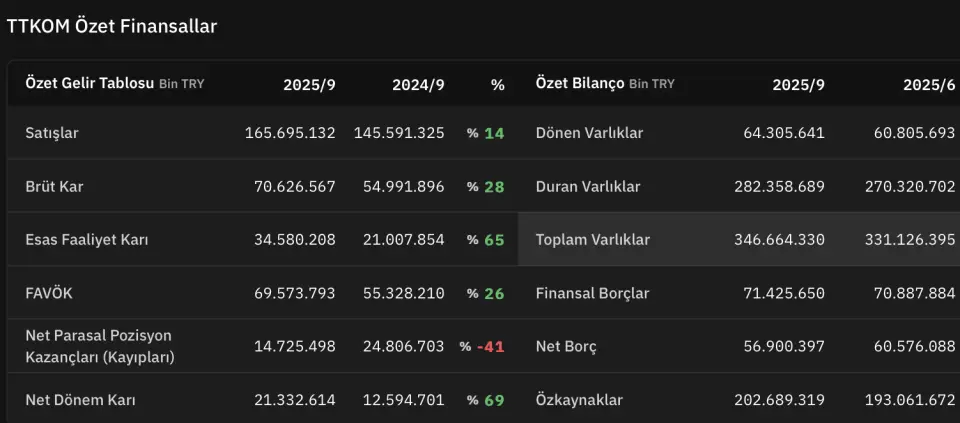The image size is (960, 423).
Task: Select the Dönen Varlıklar row label
Action: pyautogui.click(x=589, y=133)
